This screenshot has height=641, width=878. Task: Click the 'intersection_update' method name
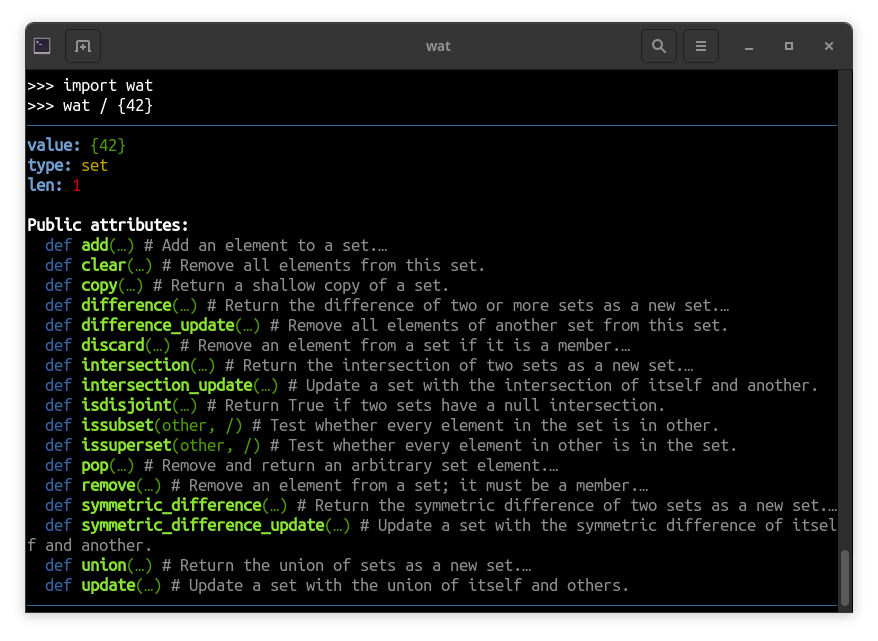click(x=167, y=386)
